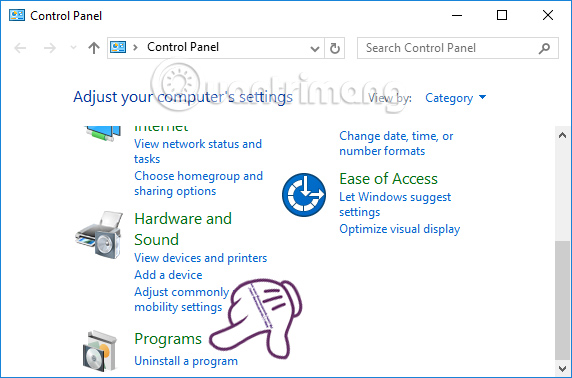Image resolution: width=572 pixels, height=378 pixels.
Task: Click the Network and Internet monitor icon
Action: click(x=103, y=133)
